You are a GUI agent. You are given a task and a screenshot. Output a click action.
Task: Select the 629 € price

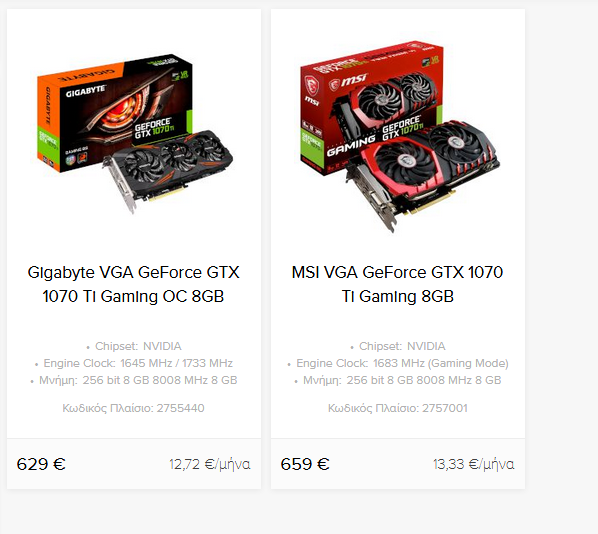coord(41,464)
